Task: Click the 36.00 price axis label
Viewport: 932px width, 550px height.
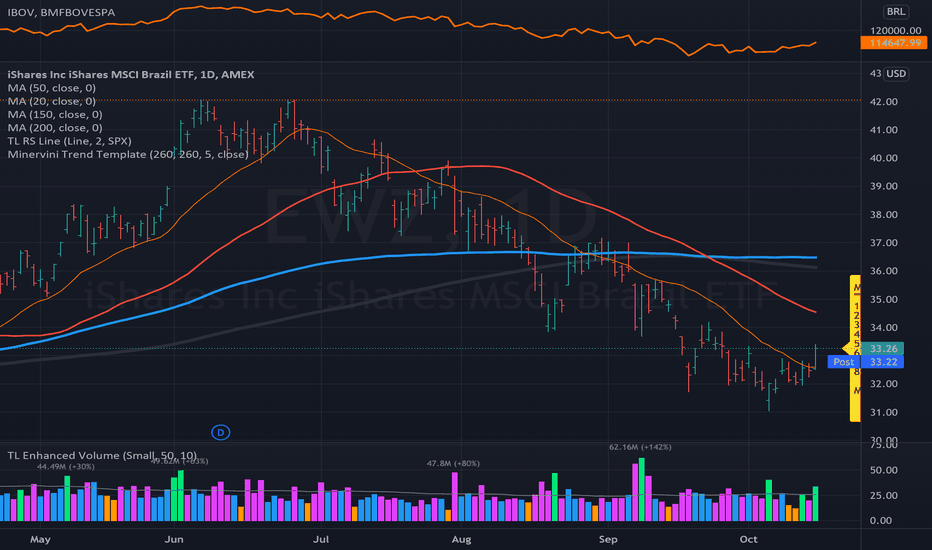Action: [883, 271]
